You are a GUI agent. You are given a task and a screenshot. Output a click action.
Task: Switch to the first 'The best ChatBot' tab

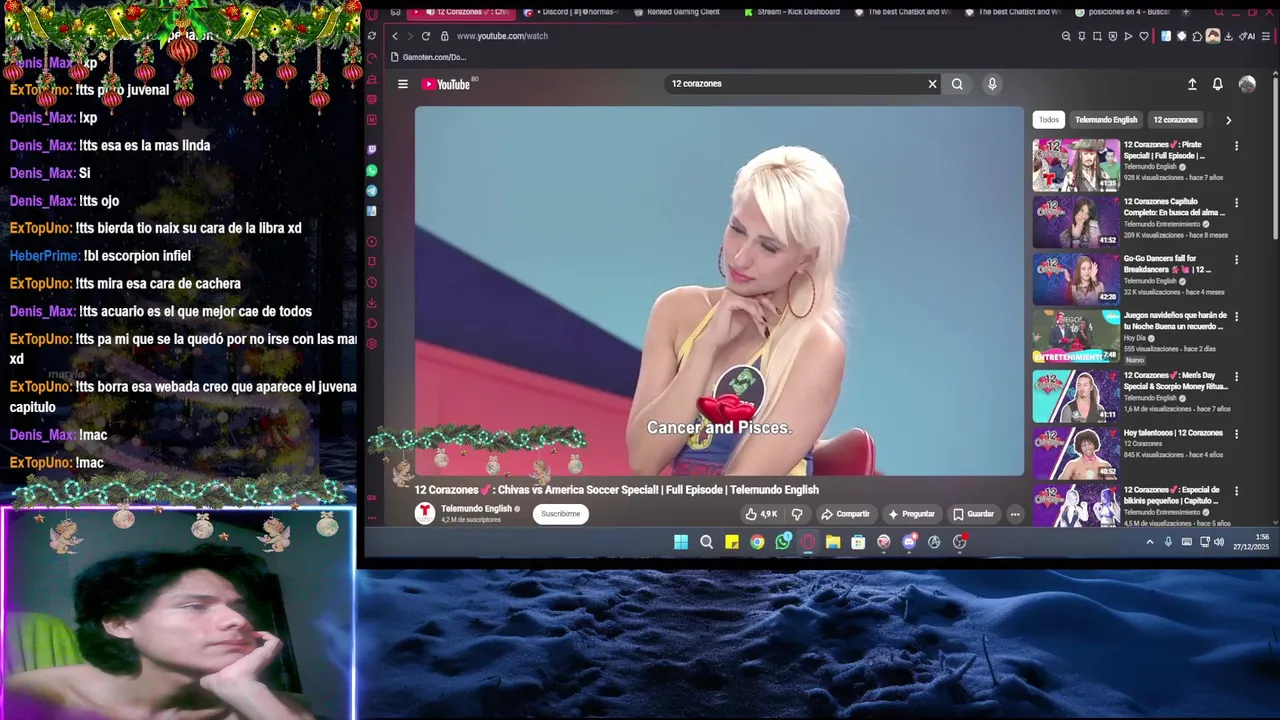pyautogui.click(x=903, y=12)
